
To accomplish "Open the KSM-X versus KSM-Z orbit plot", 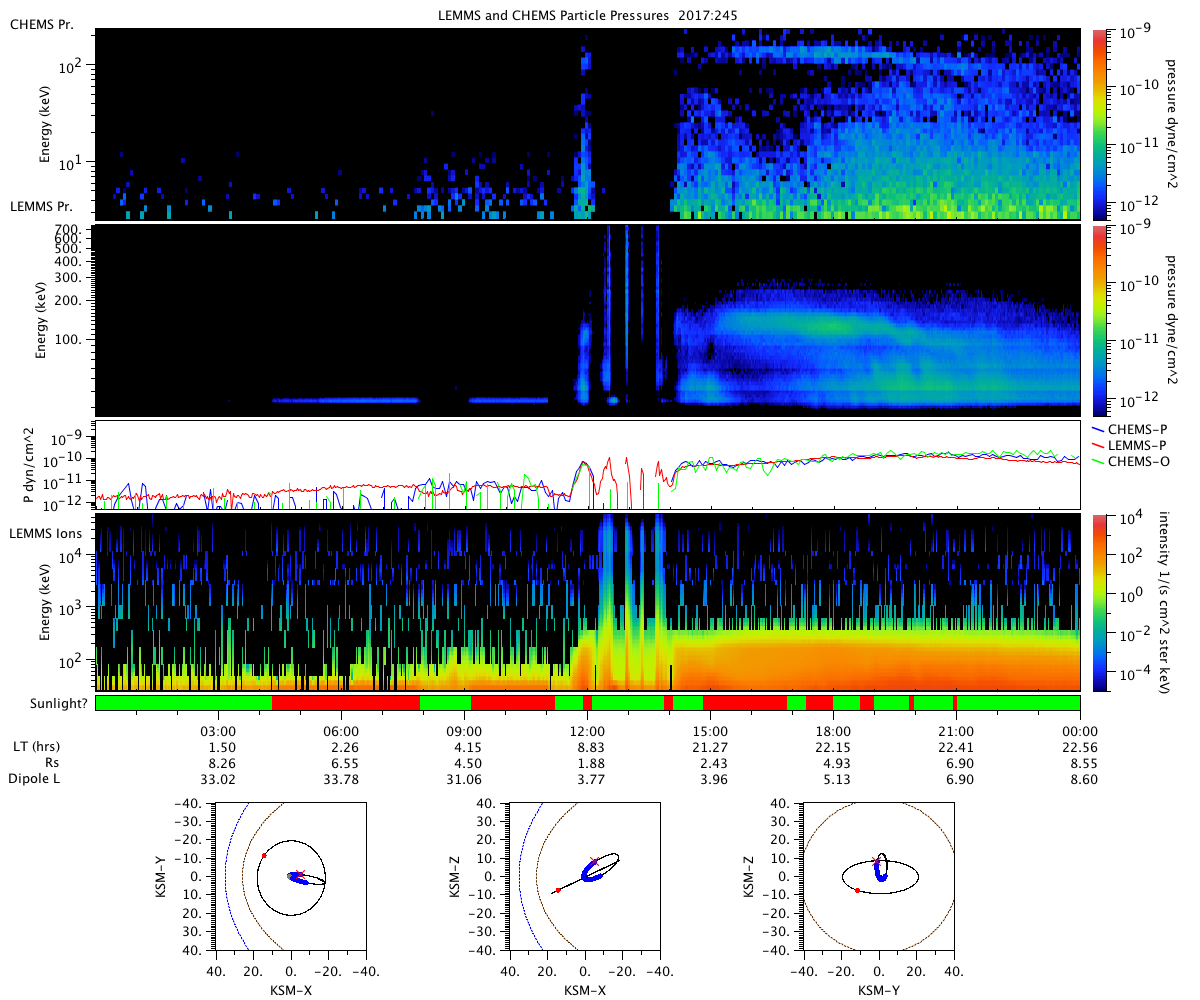I will tap(585, 877).
